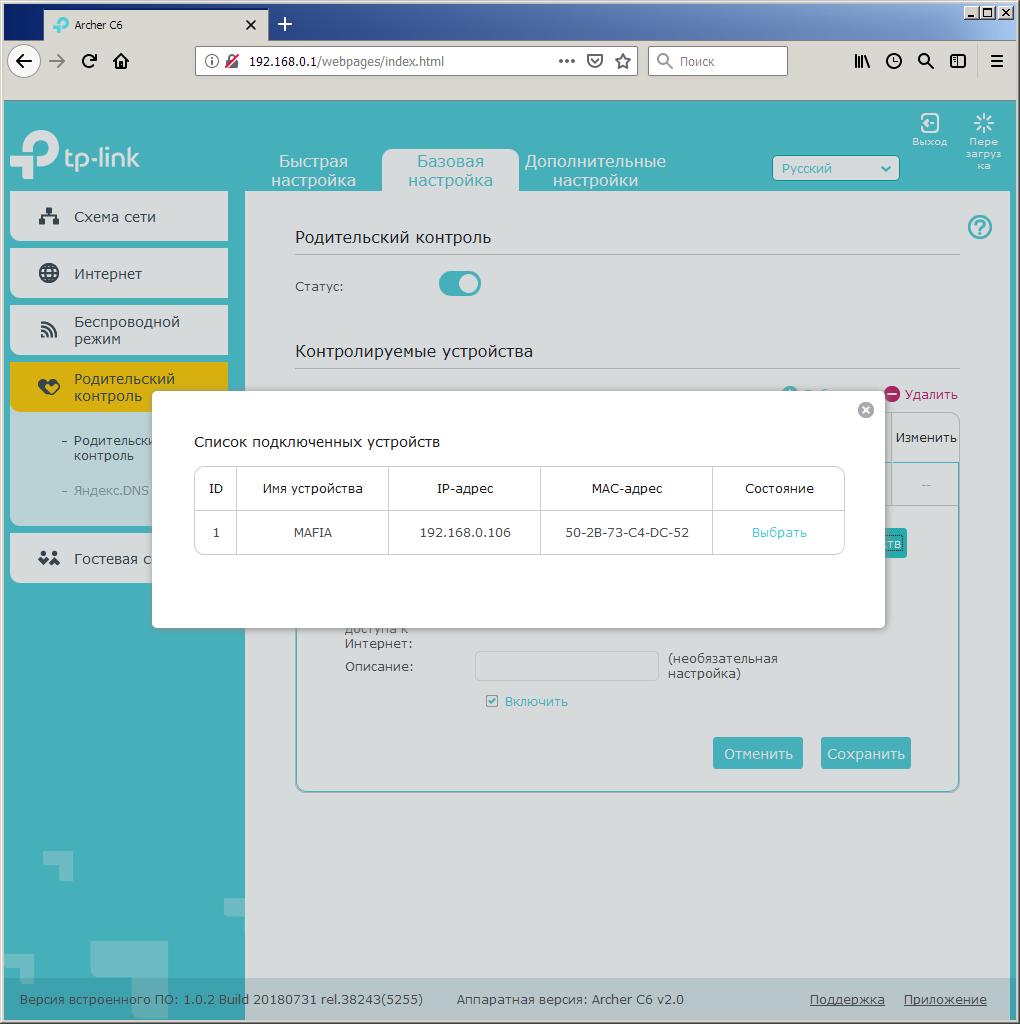1020x1024 pixels.
Task: Open Схема сети in sidebar
Action: click(x=118, y=217)
